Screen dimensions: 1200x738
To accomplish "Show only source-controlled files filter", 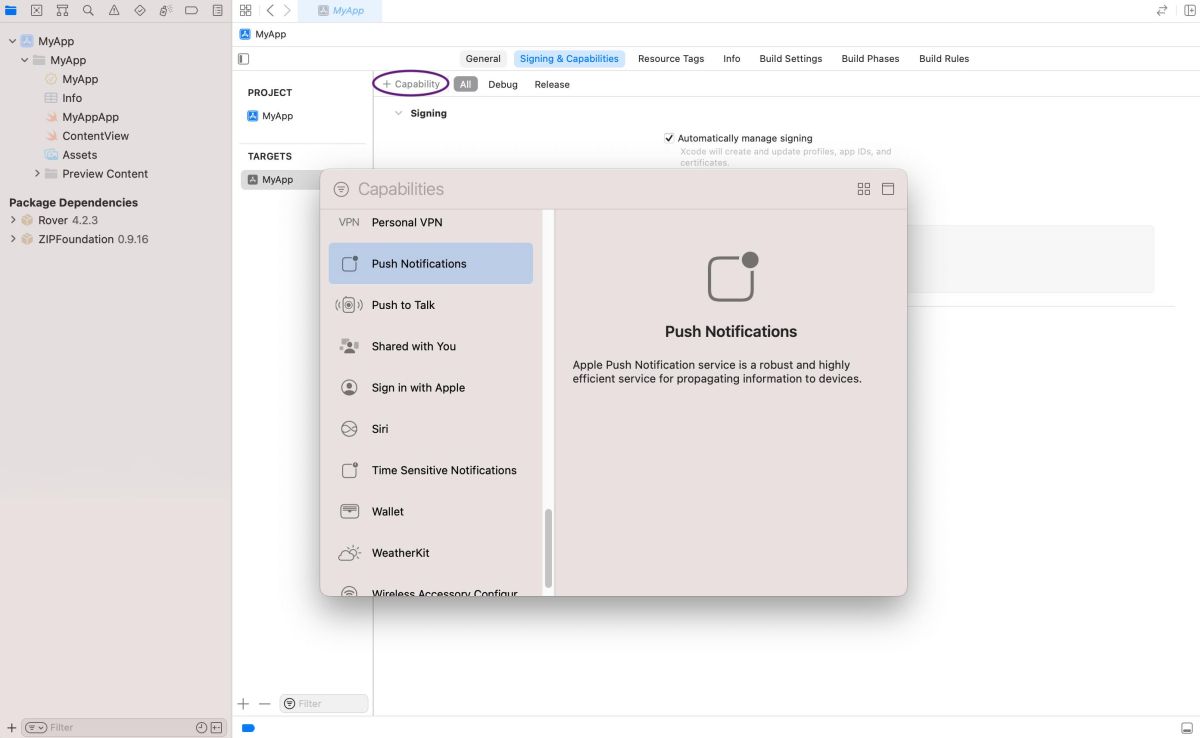I will click(217, 728).
